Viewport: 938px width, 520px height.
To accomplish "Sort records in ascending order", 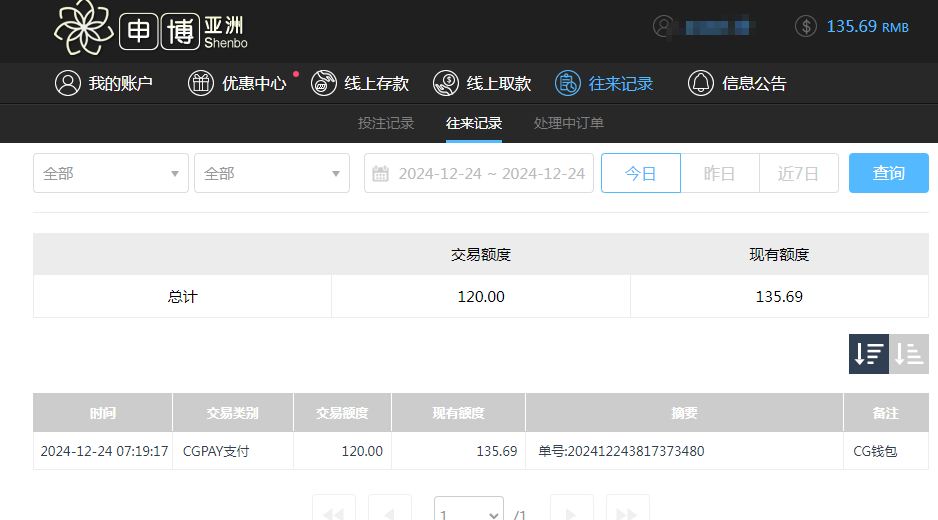I will click(x=909, y=354).
